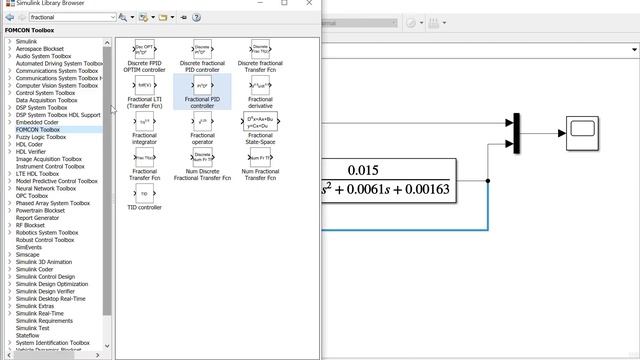This screenshot has width=640, height=360.
Task: Open the search history dropdown
Action: click(113, 17)
